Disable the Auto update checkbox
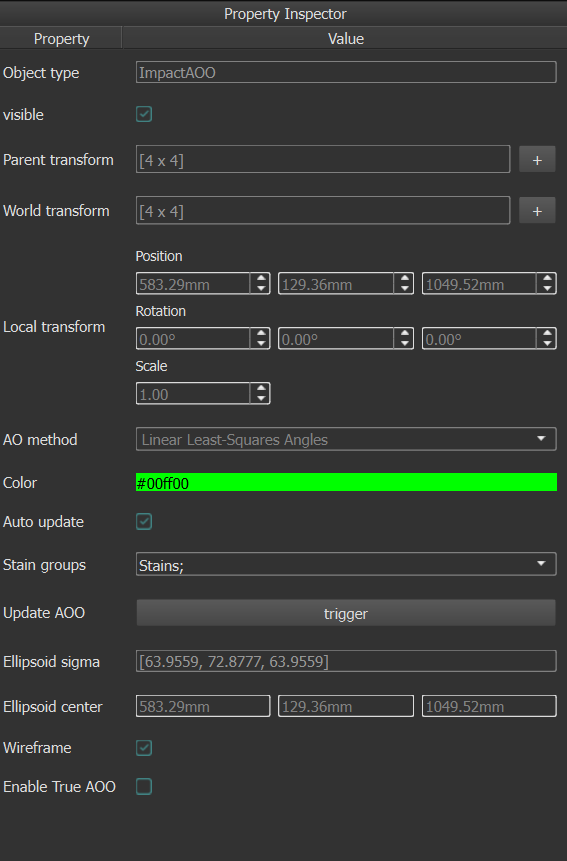This screenshot has height=861, width=567. [144, 522]
